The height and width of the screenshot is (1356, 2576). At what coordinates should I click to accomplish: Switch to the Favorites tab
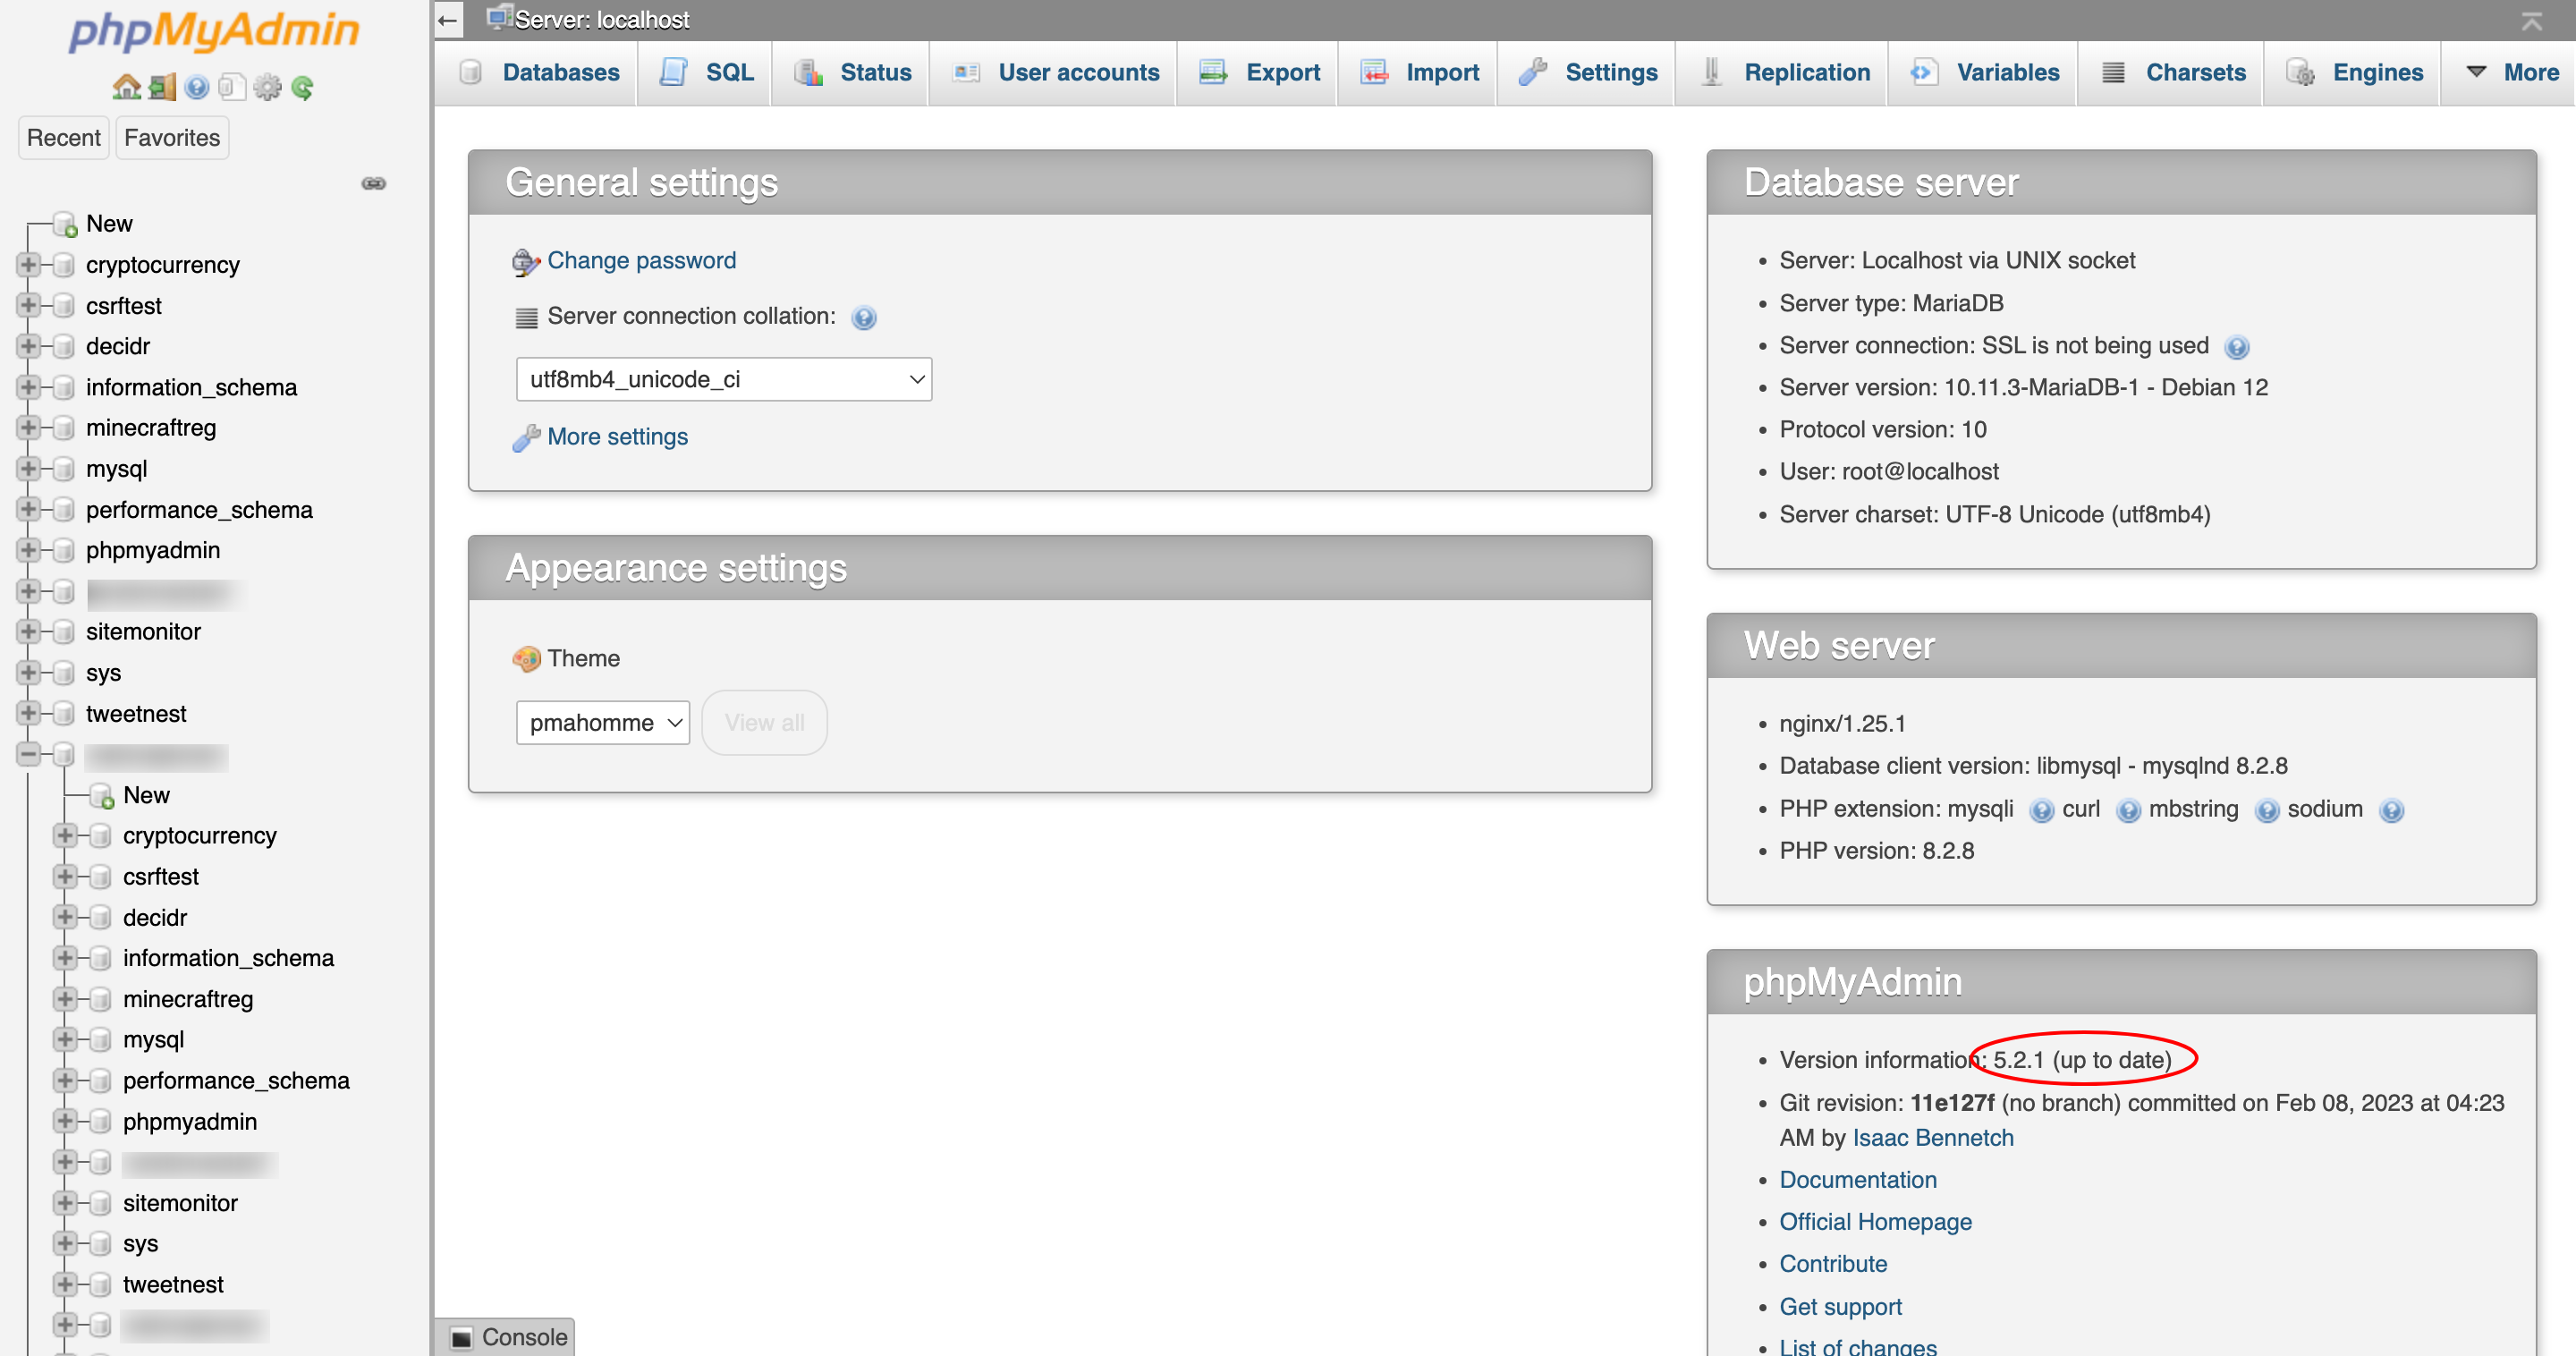[x=171, y=137]
